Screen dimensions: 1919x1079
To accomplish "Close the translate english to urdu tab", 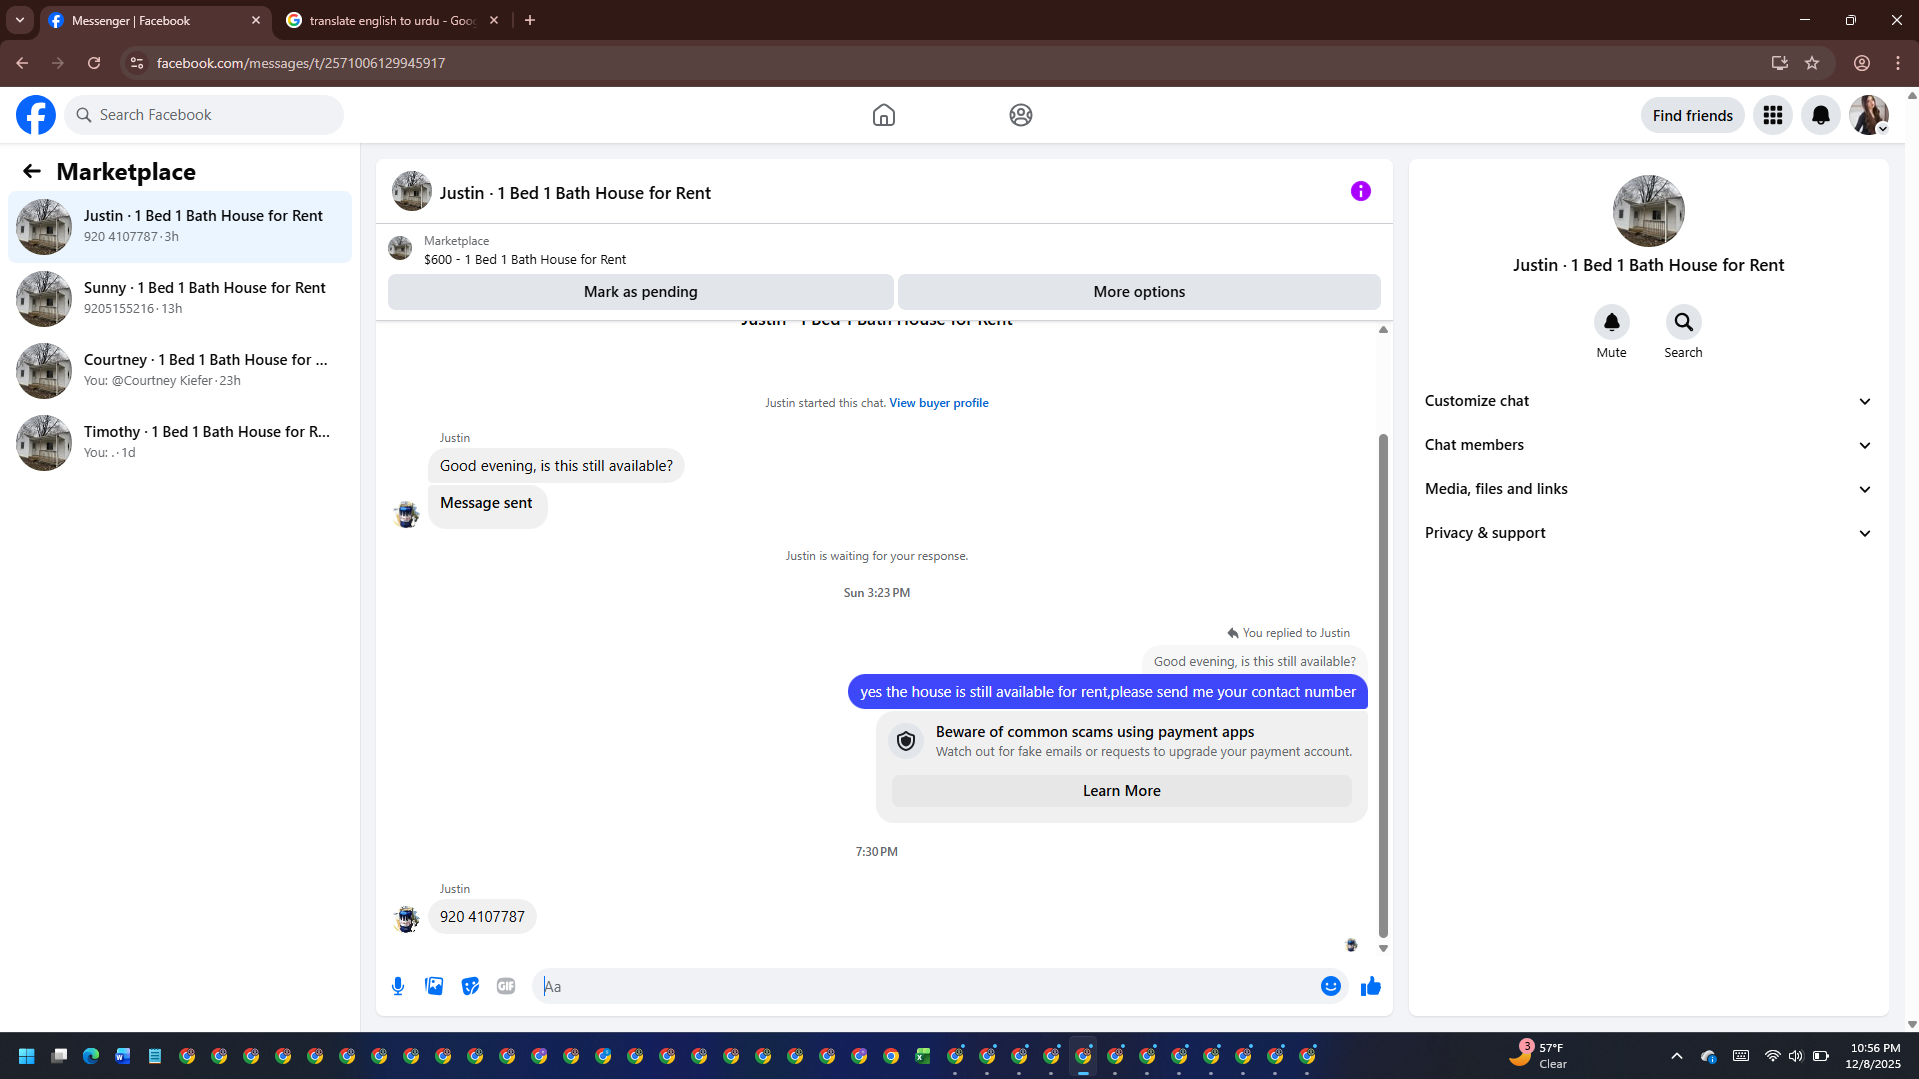I will (494, 20).
